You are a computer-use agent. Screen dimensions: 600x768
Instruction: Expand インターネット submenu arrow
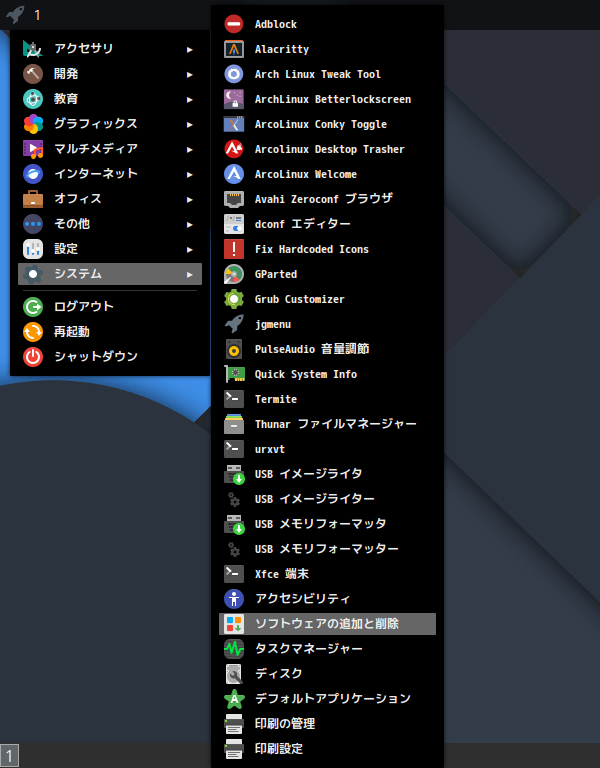tap(190, 174)
